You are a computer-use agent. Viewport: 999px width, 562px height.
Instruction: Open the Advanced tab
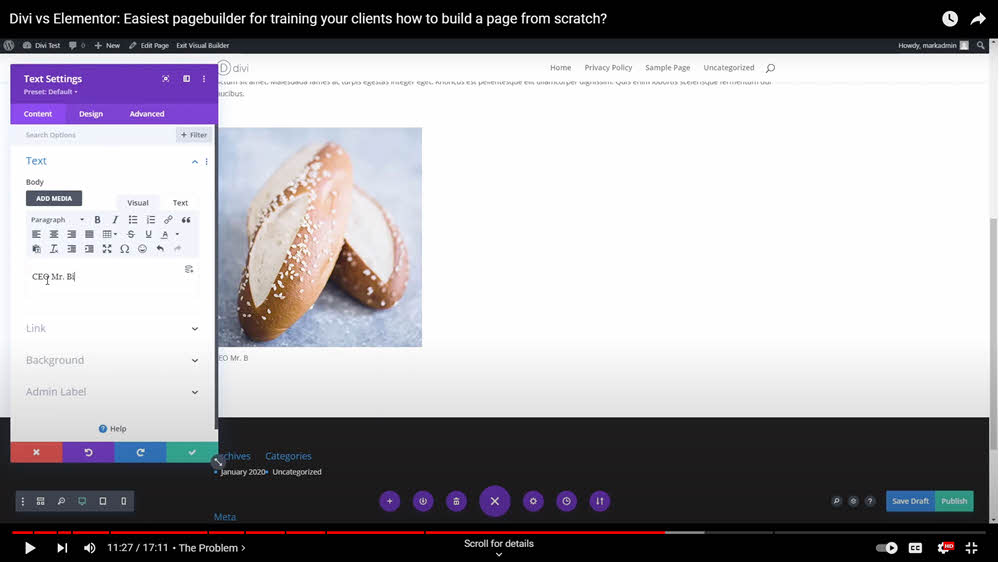pyautogui.click(x=147, y=114)
